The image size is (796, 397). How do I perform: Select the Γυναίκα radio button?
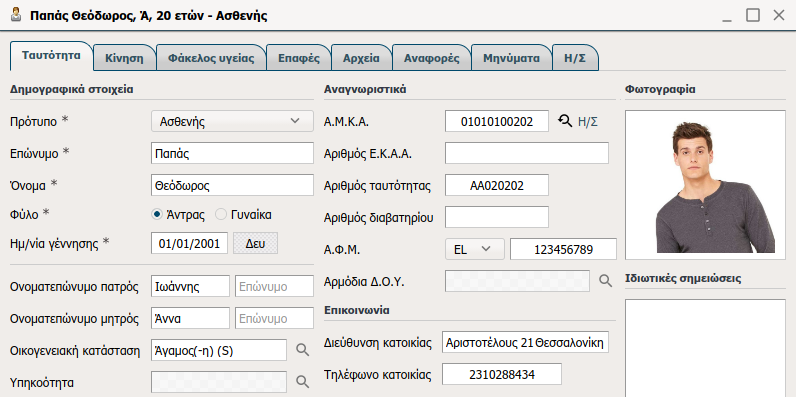tap(221, 215)
